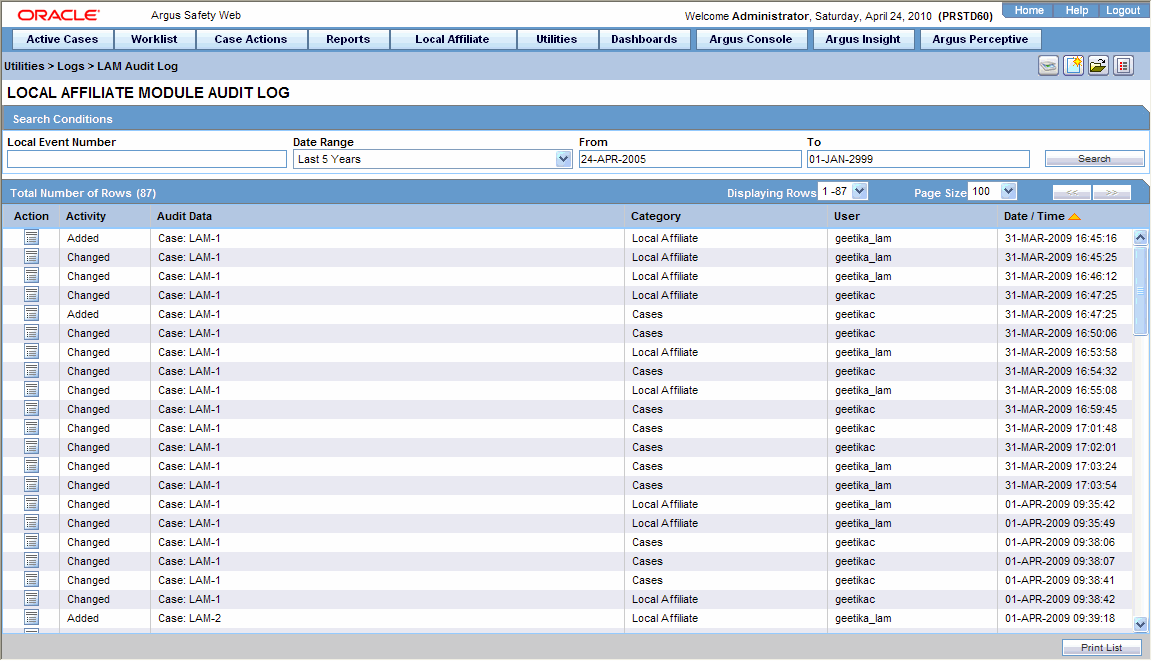Image resolution: width=1152 pixels, height=661 pixels.
Task: Click the From date field
Action: (690, 159)
